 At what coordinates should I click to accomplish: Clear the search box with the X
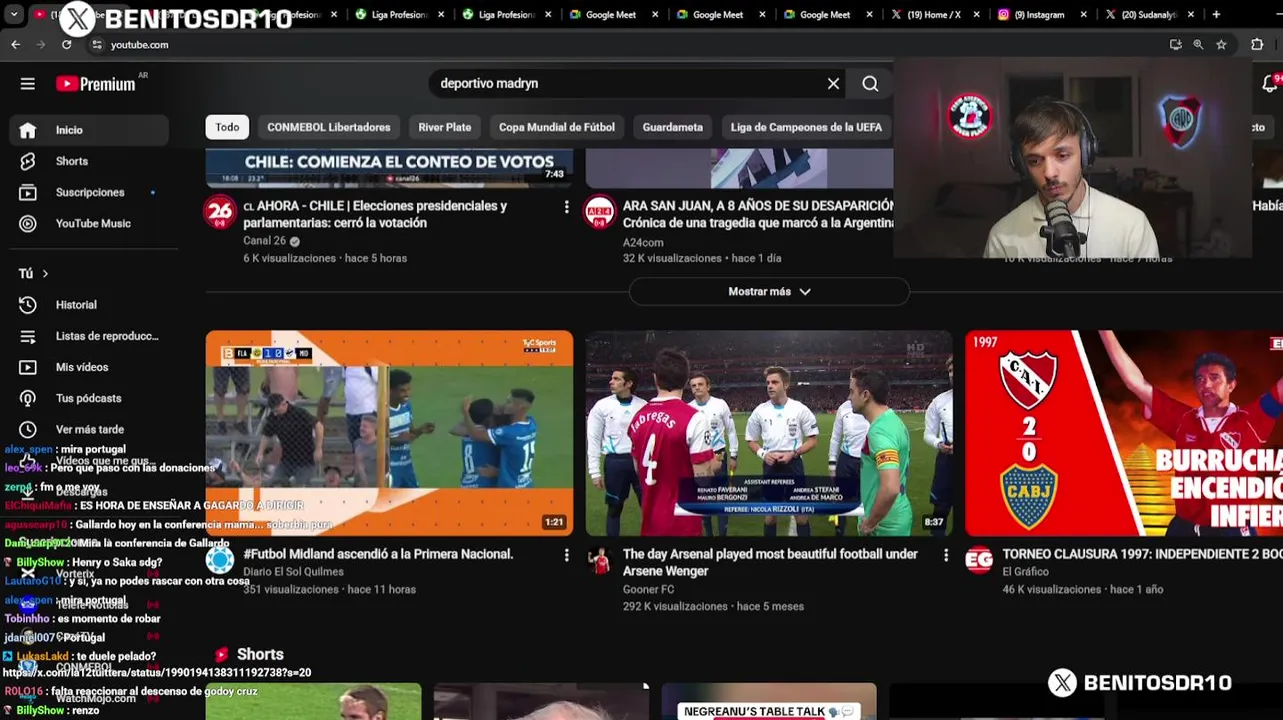pos(833,84)
